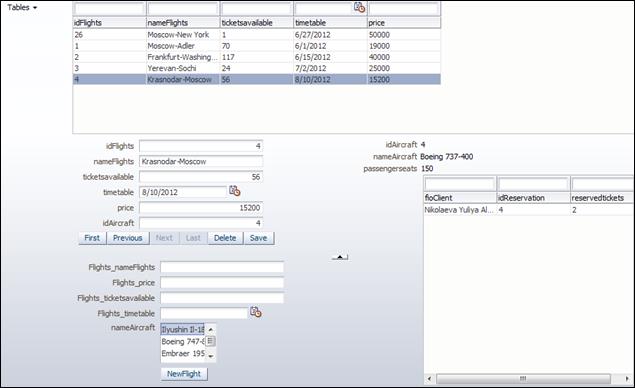Image resolution: width=635 pixels, height=388 pixels.
Task: Collapse the splitter arrow handle
Action: 340,257
